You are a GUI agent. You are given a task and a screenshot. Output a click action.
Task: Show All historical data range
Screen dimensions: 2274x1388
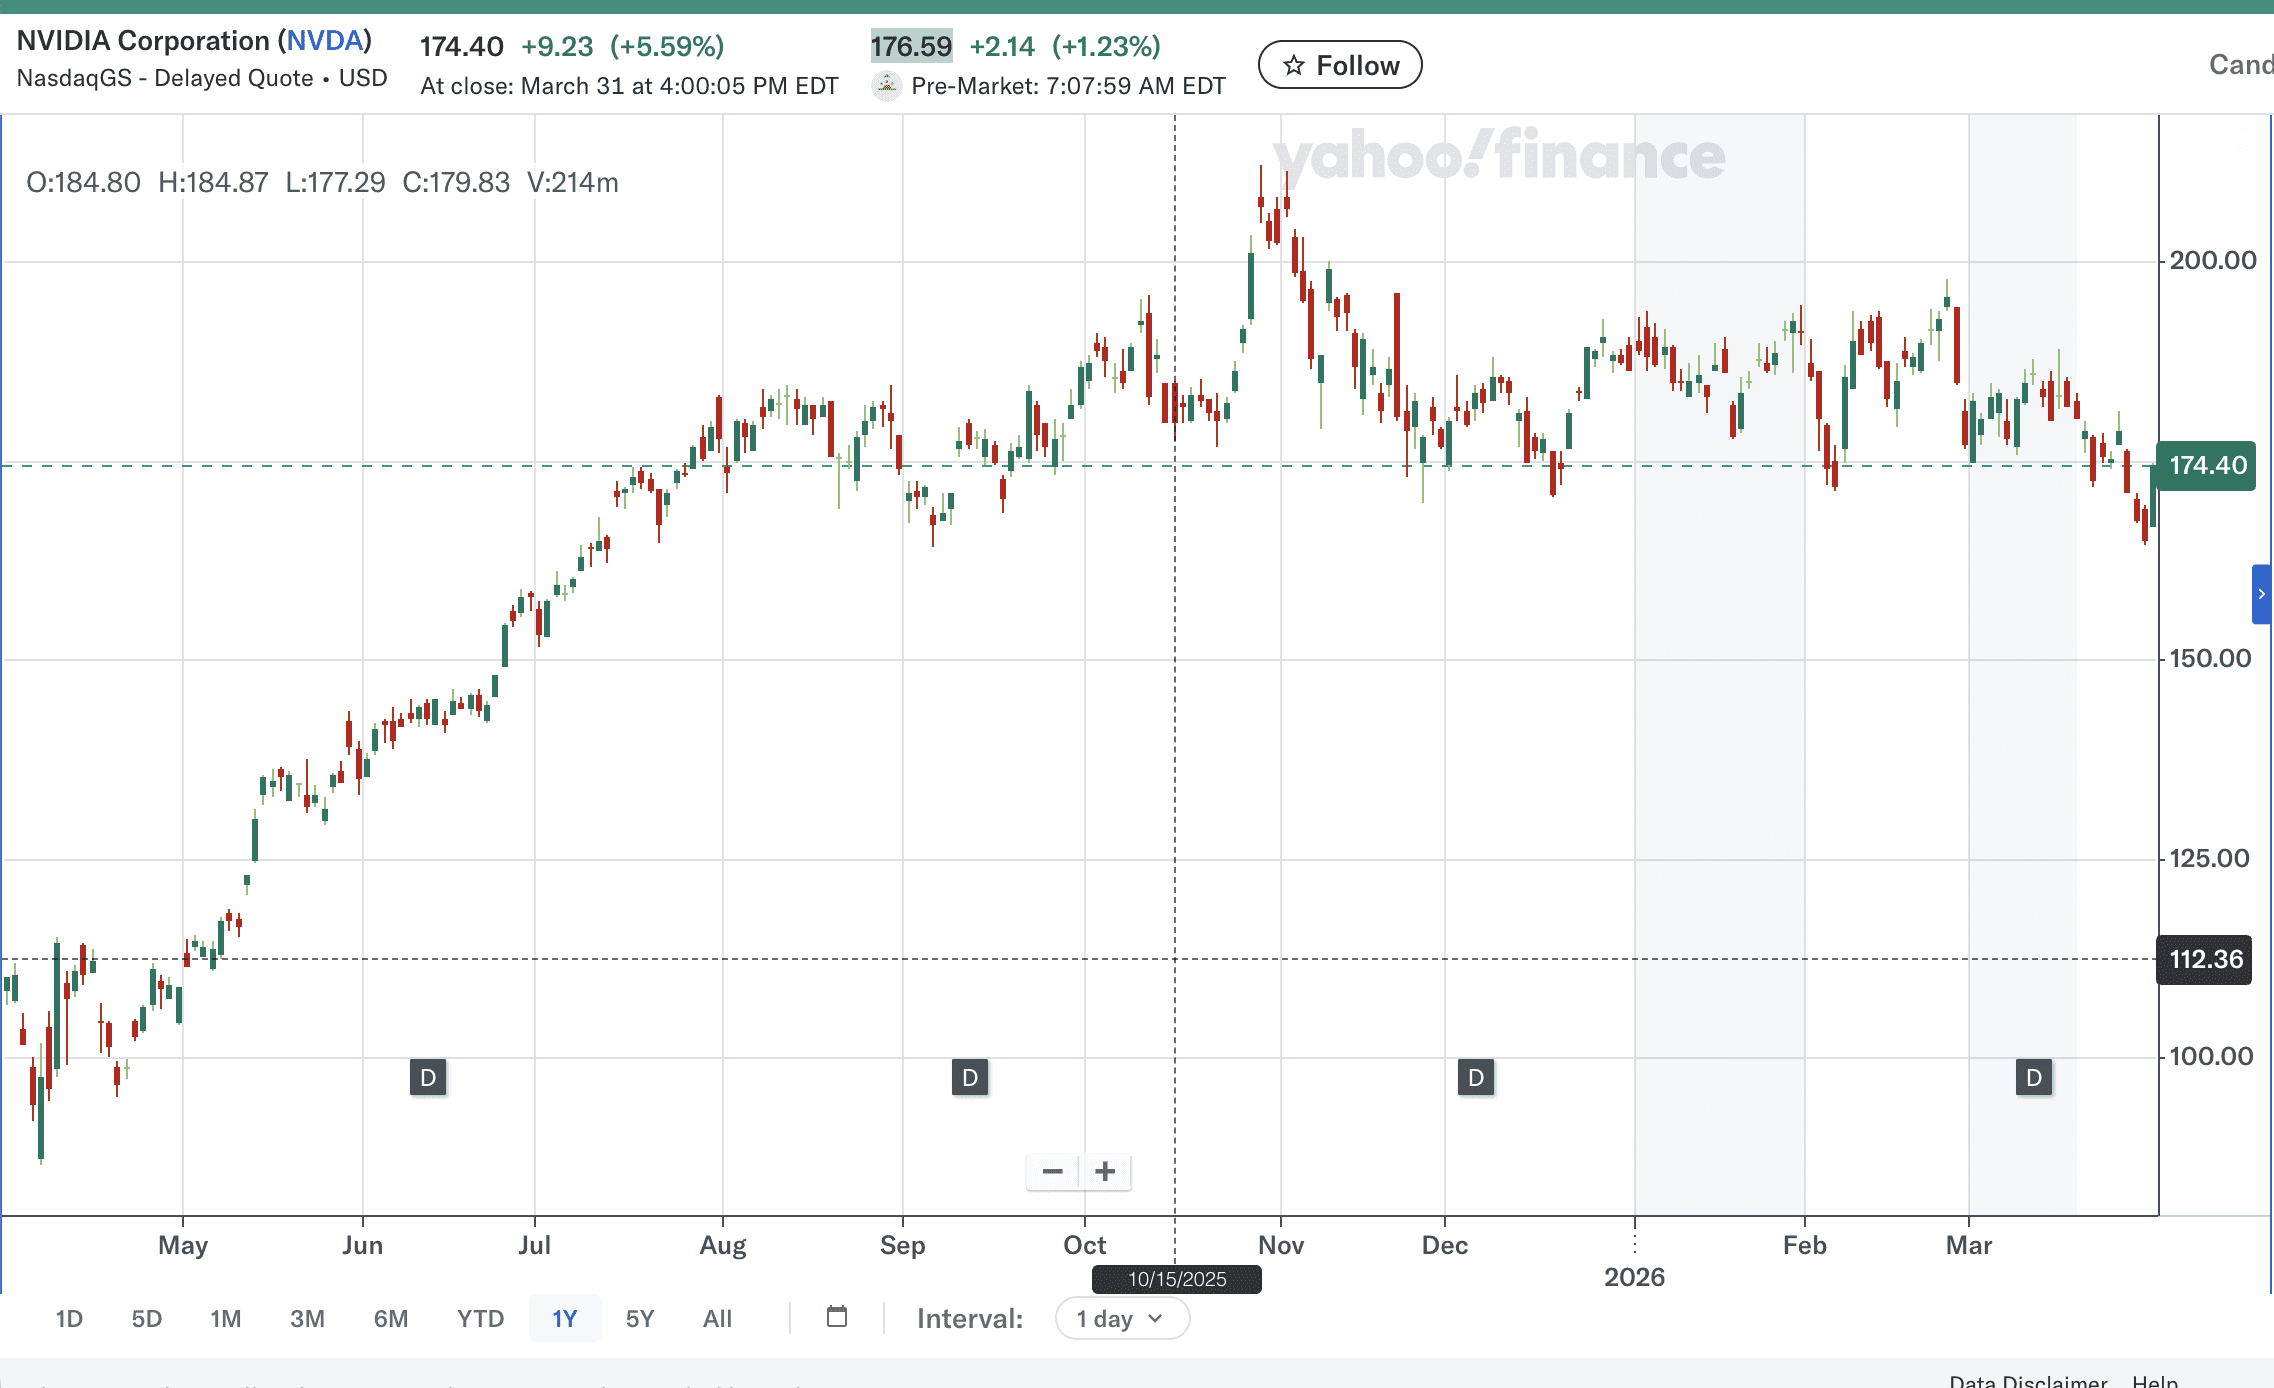717,1318
